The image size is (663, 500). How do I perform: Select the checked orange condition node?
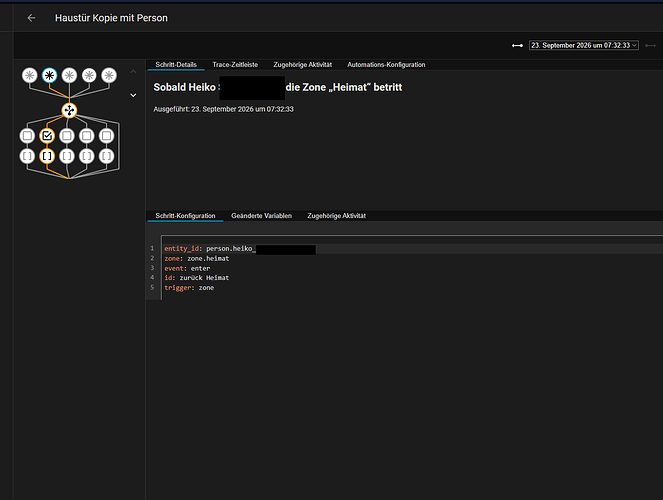(47, 136)
